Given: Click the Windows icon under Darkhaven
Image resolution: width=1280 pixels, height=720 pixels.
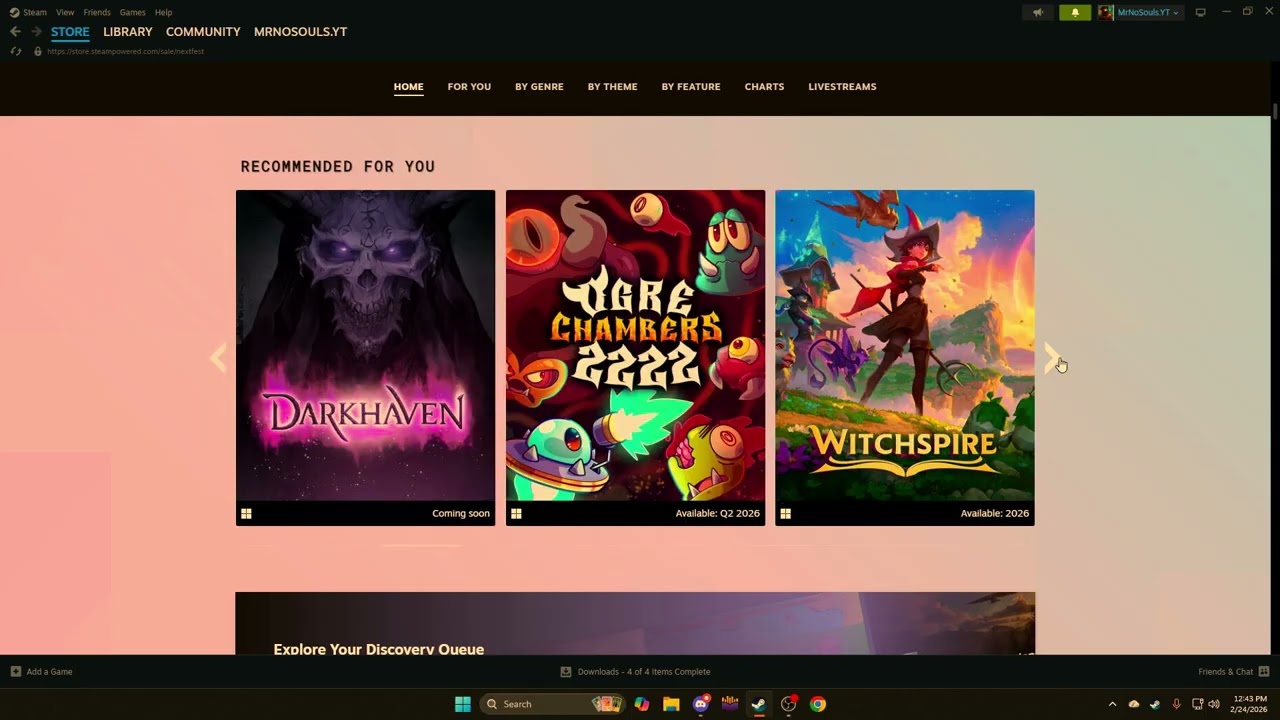Looking at the screenshot, I should [246, 514].
